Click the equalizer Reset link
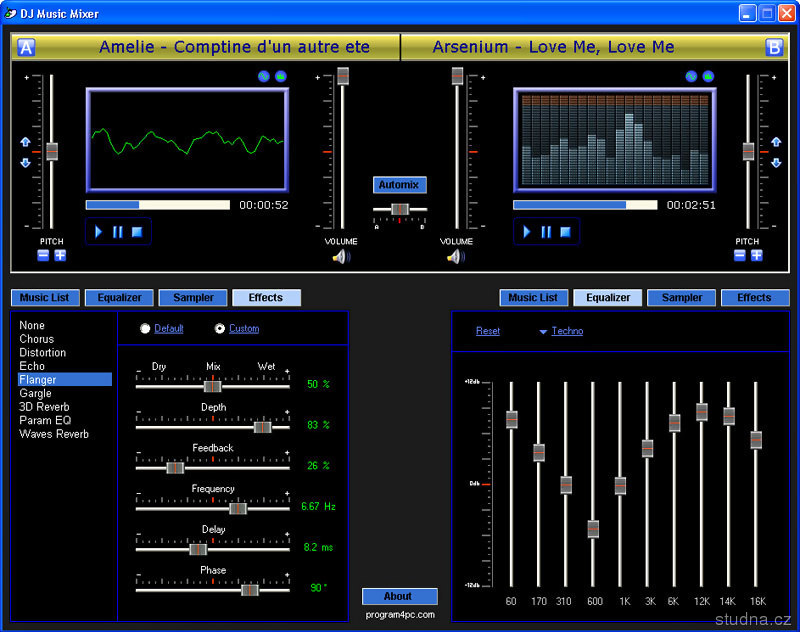This screenshot has height=632, width=800. (488, 331)
